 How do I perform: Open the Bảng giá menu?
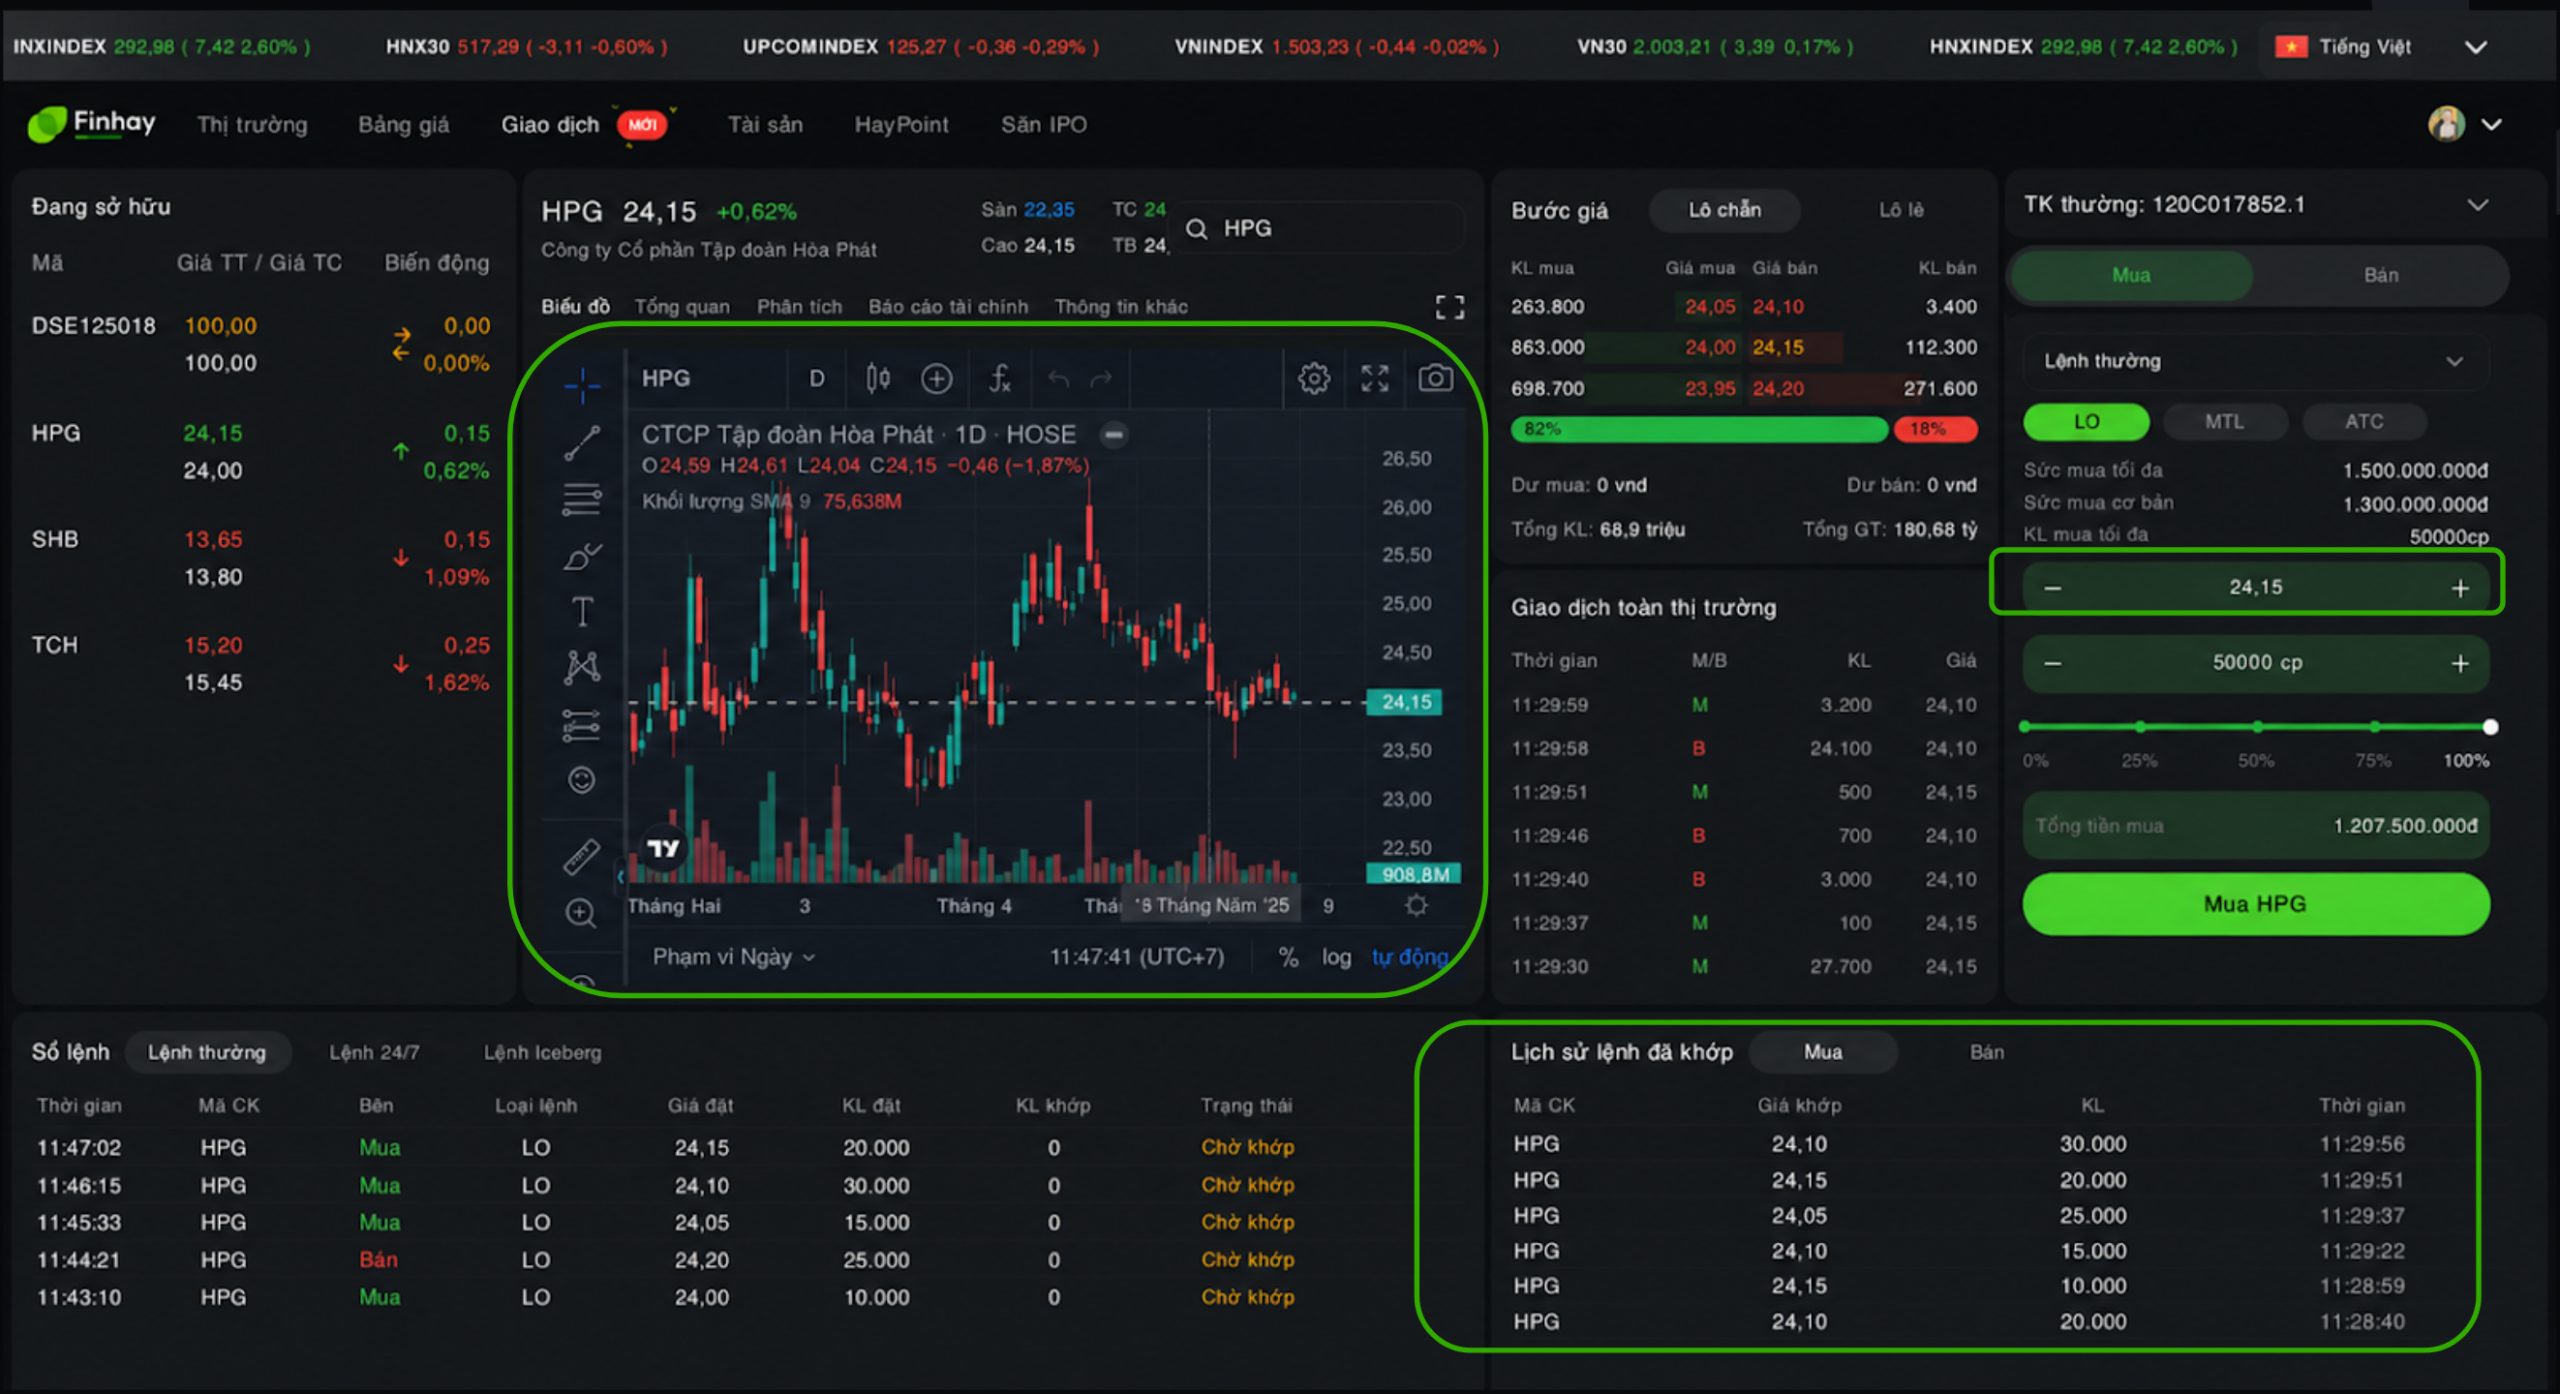click(404, 125)
